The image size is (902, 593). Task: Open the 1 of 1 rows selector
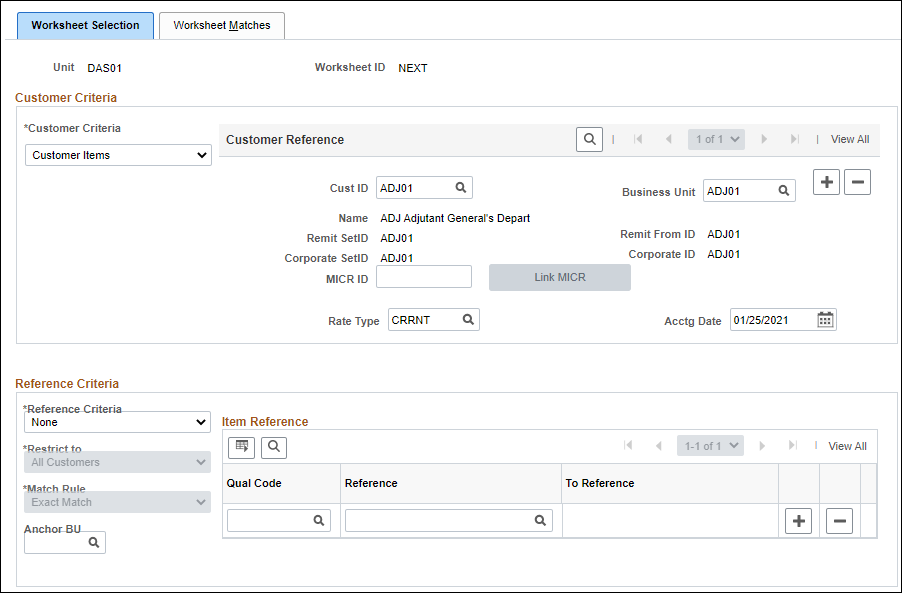pos(716,139)
